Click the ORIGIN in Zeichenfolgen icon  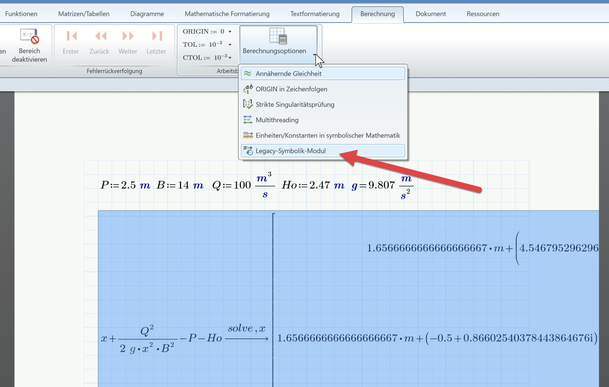247,89
